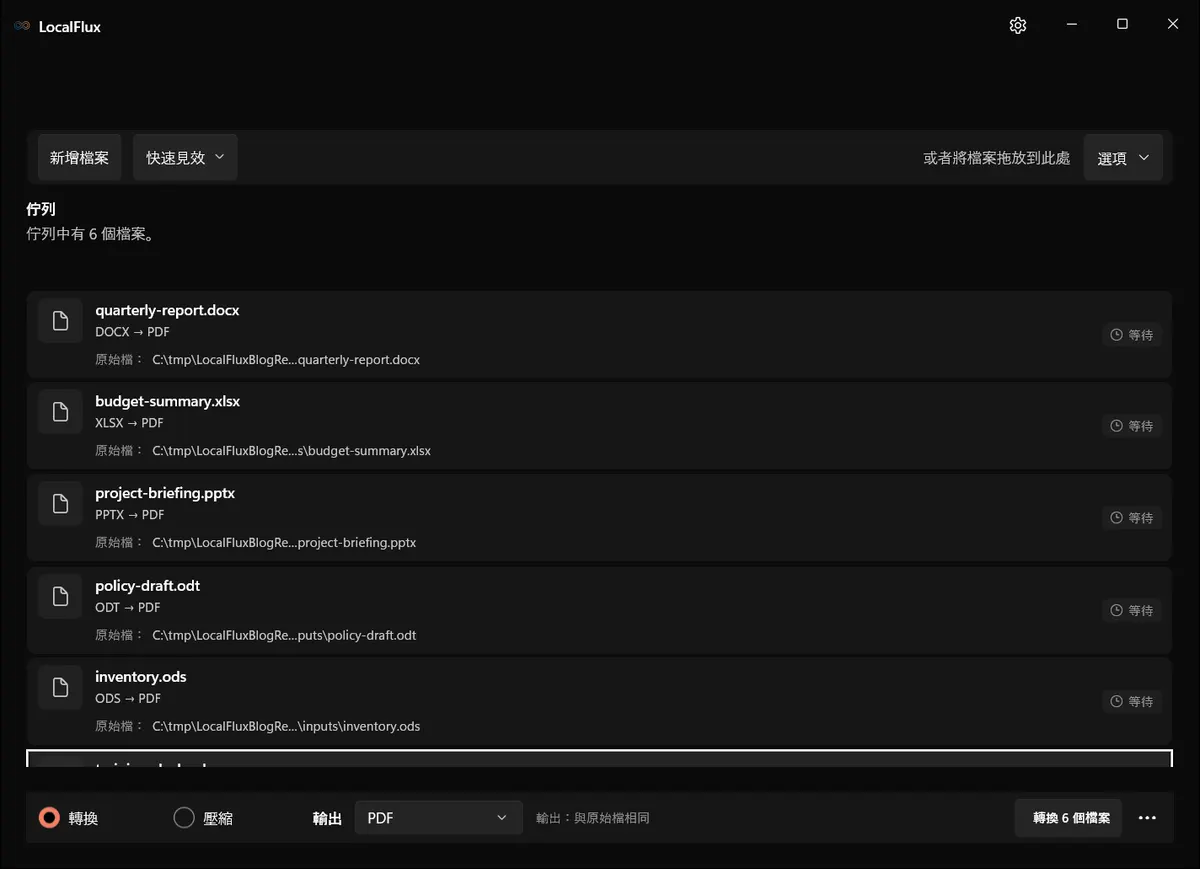Select file name inventory.ods
The height and width of the screenshot is (869, 1200).
click(141, 677)
